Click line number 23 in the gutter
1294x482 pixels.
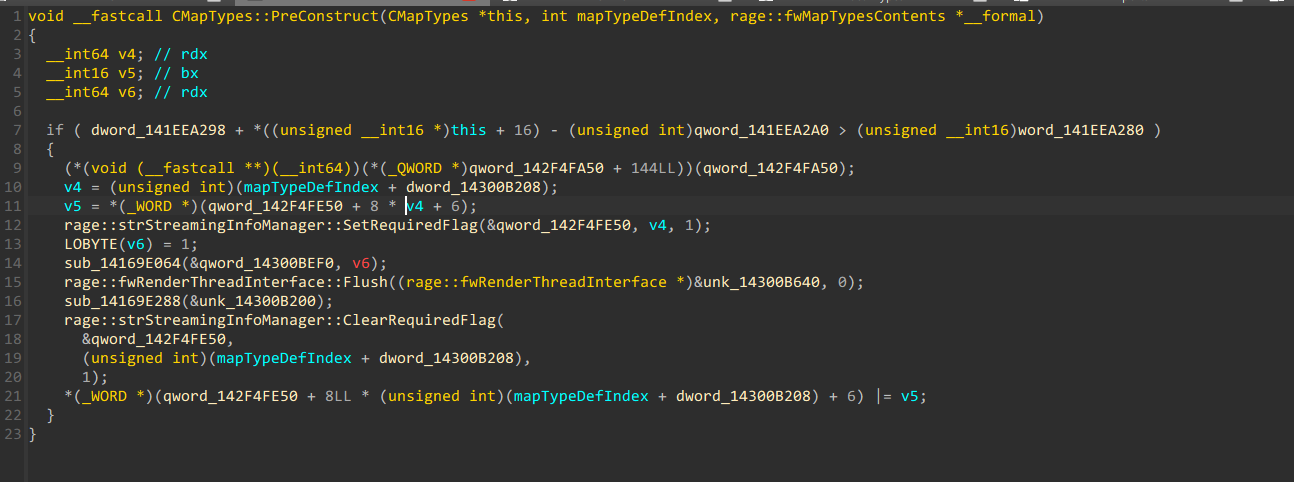click(11, 434)
